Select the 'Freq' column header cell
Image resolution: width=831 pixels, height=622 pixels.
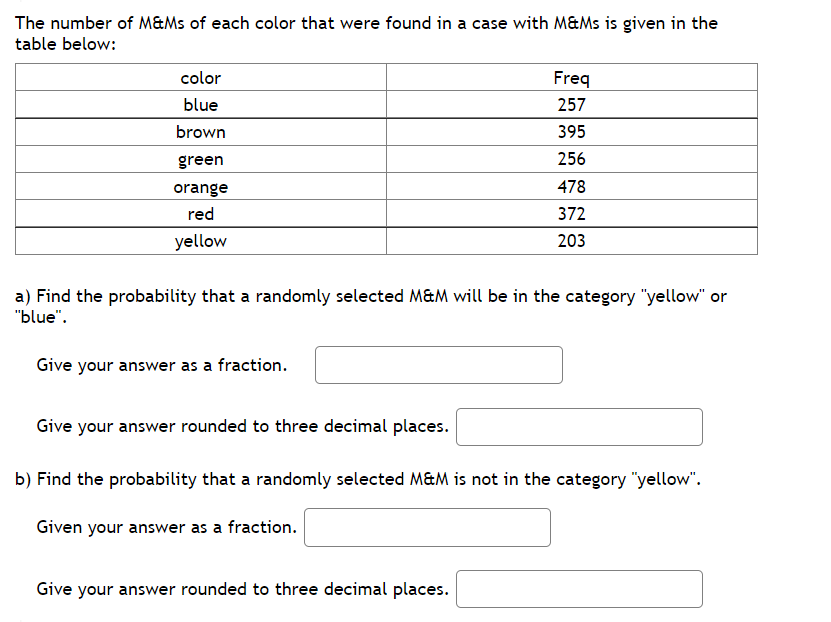[571, 77]
